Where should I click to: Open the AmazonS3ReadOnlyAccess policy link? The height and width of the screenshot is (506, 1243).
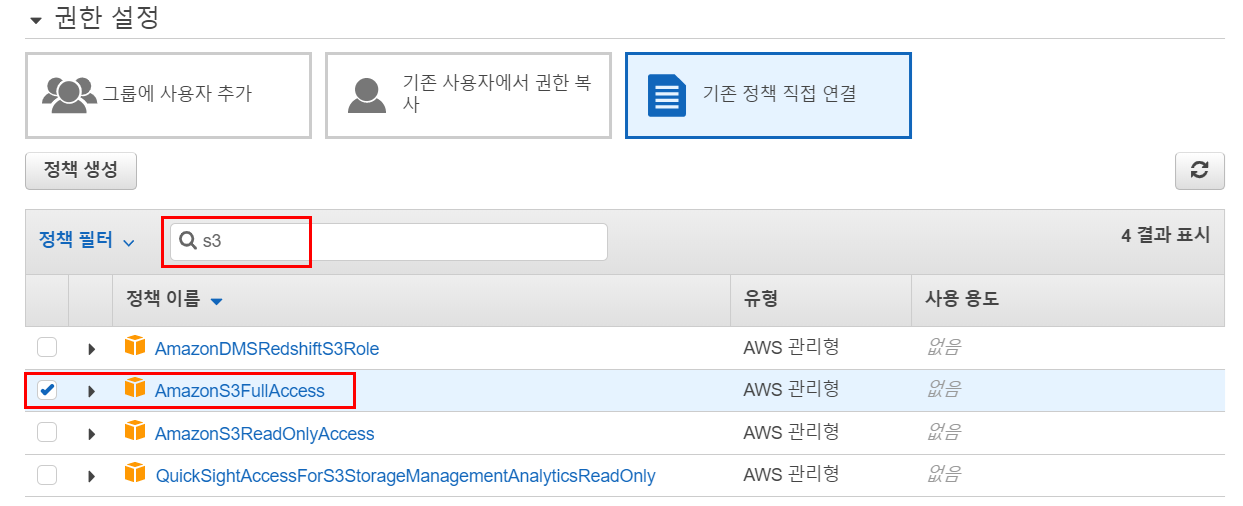[x=265, y=434]
